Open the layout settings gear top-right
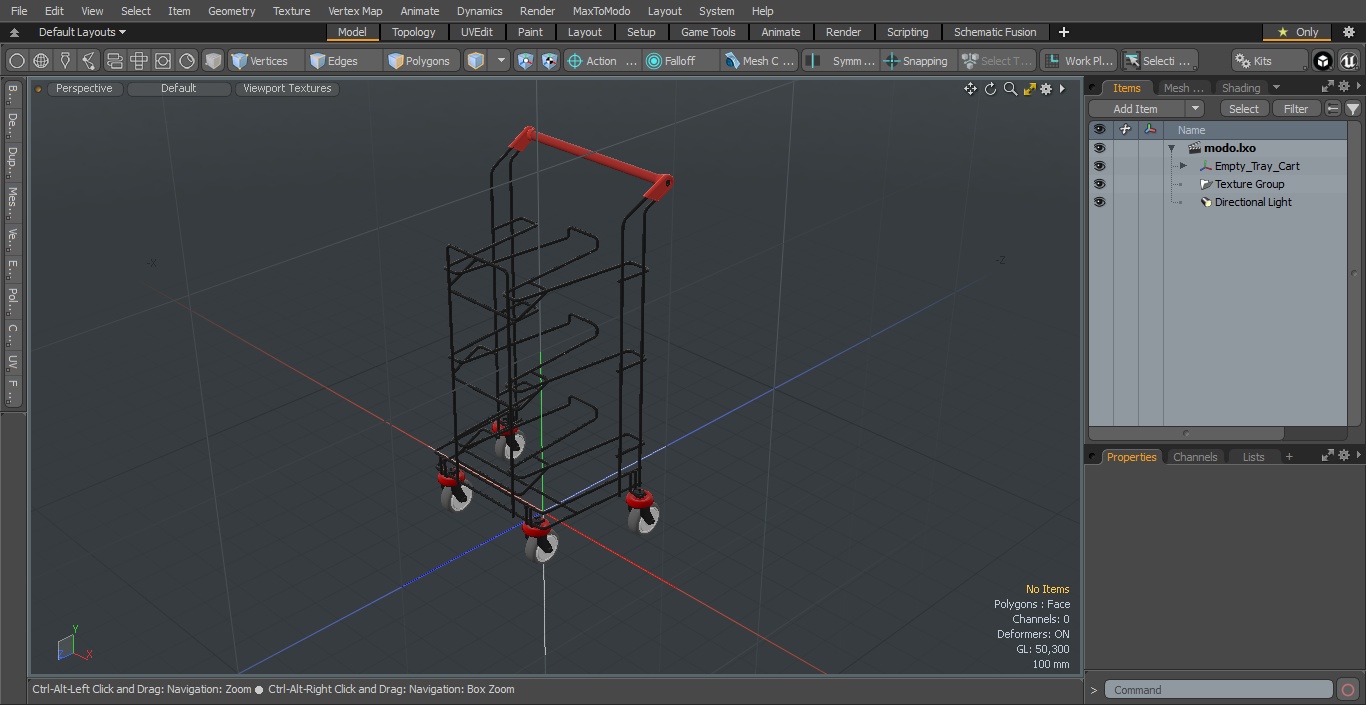Image resolution: width=1366 pixels, height=705 pixels. [1348, 32]
